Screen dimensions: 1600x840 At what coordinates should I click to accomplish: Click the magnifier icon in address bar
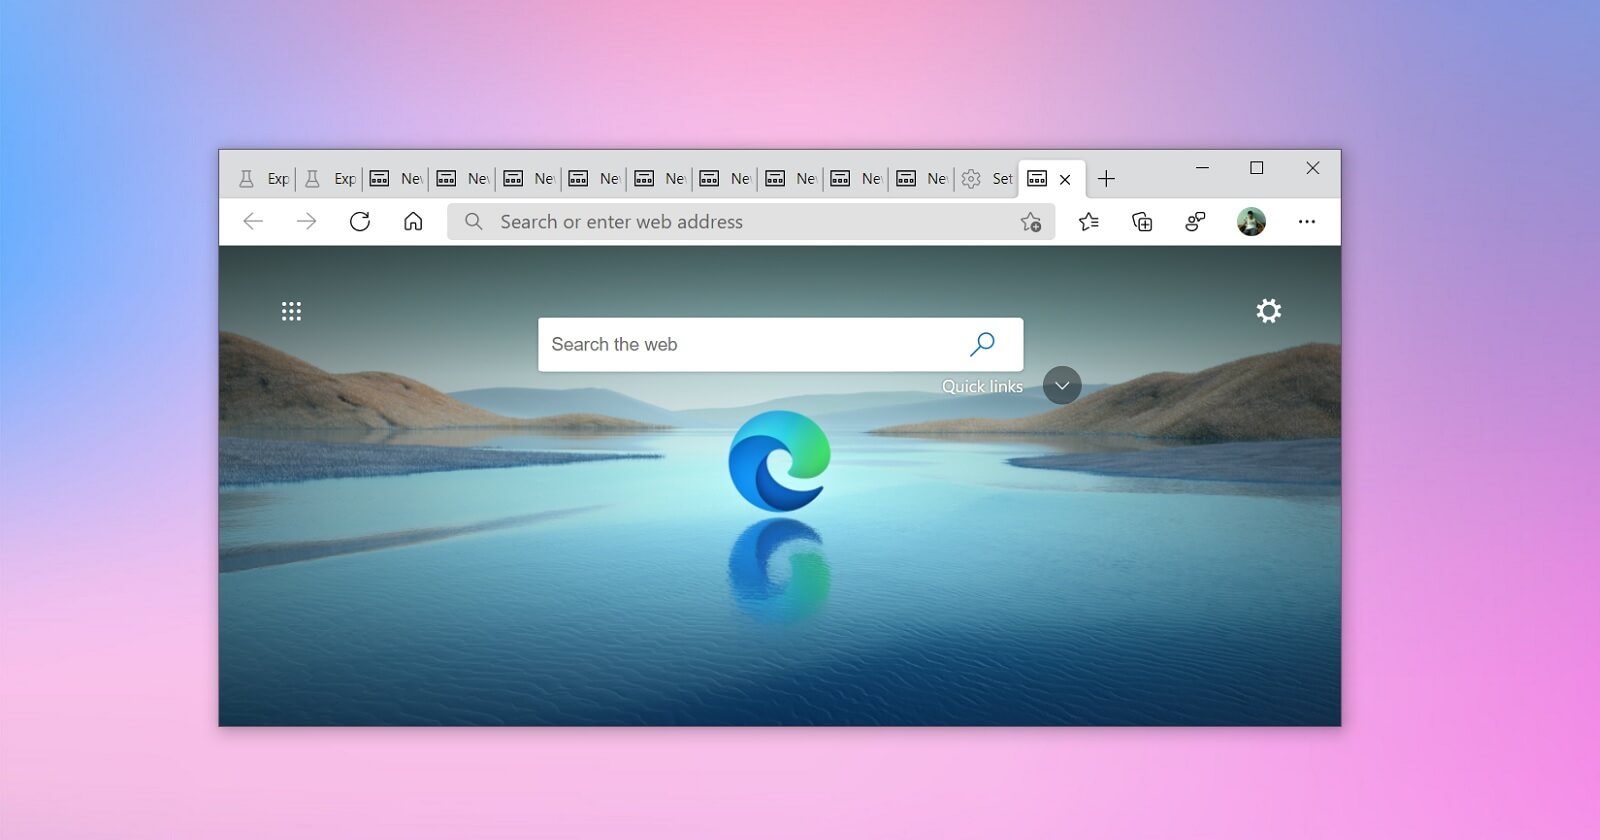[x=474, y=222]
